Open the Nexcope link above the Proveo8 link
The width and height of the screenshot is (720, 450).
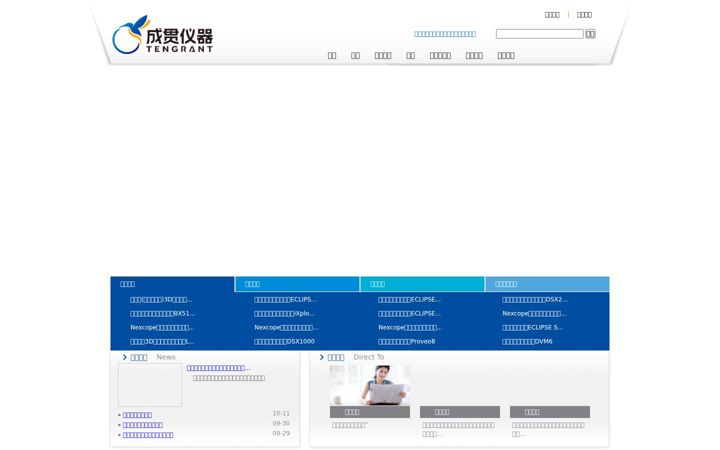(410, 327)
